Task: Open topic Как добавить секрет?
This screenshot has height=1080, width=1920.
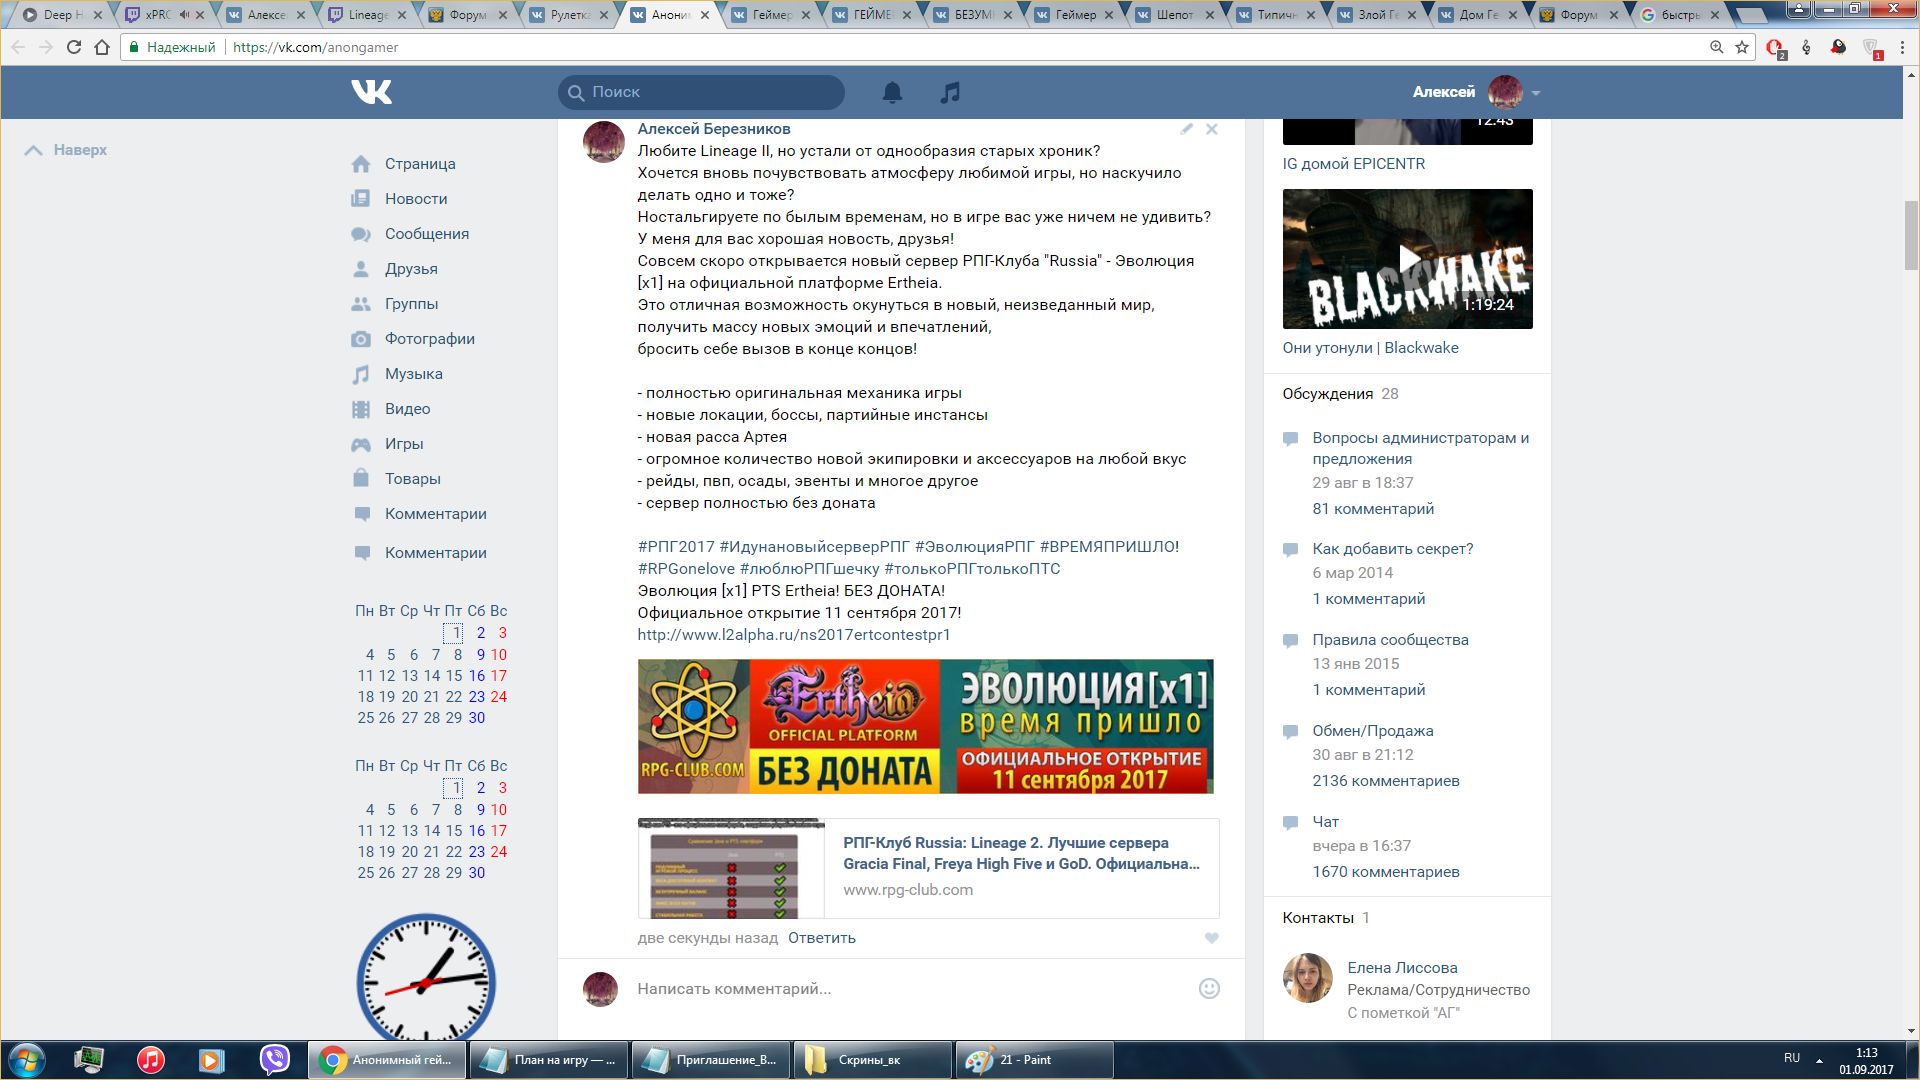Action: tap(1393, 549)
